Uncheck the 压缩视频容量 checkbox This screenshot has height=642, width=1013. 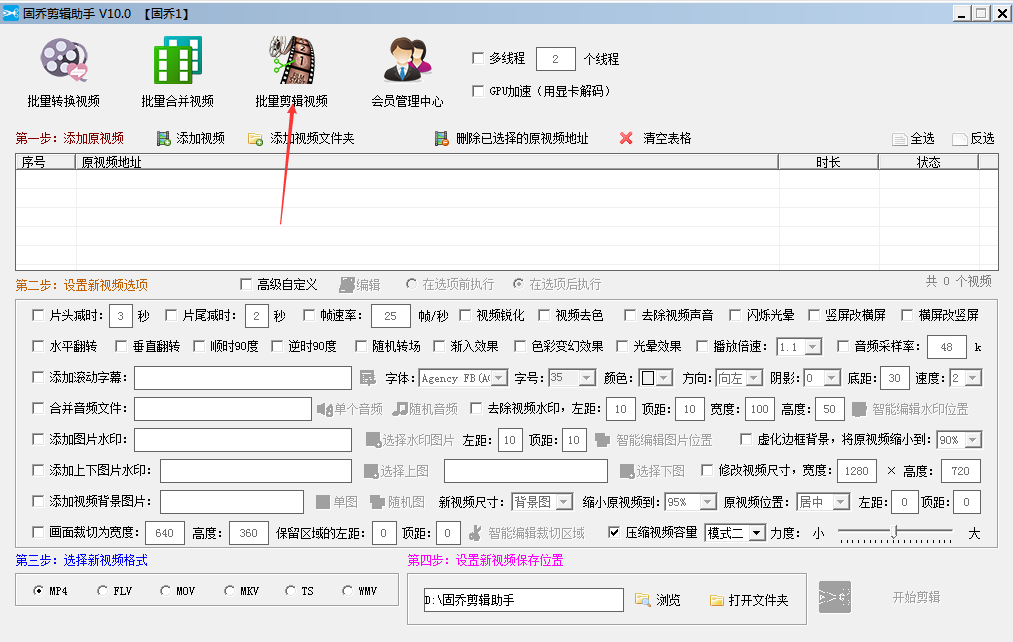coord(614,532)
